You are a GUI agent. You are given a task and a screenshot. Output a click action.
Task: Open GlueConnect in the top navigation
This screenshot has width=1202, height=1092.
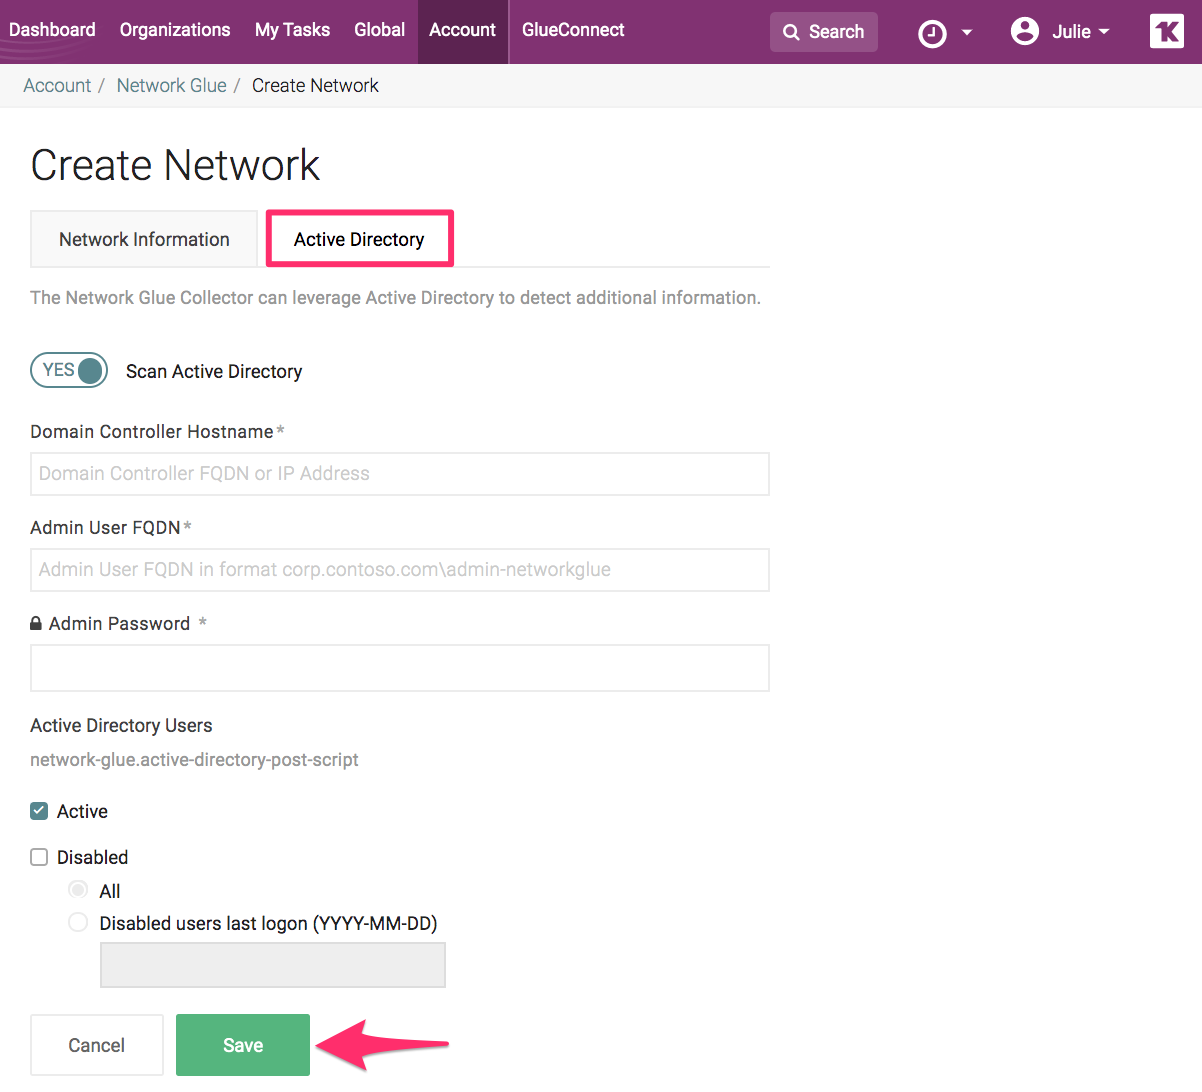pos(573,30)
